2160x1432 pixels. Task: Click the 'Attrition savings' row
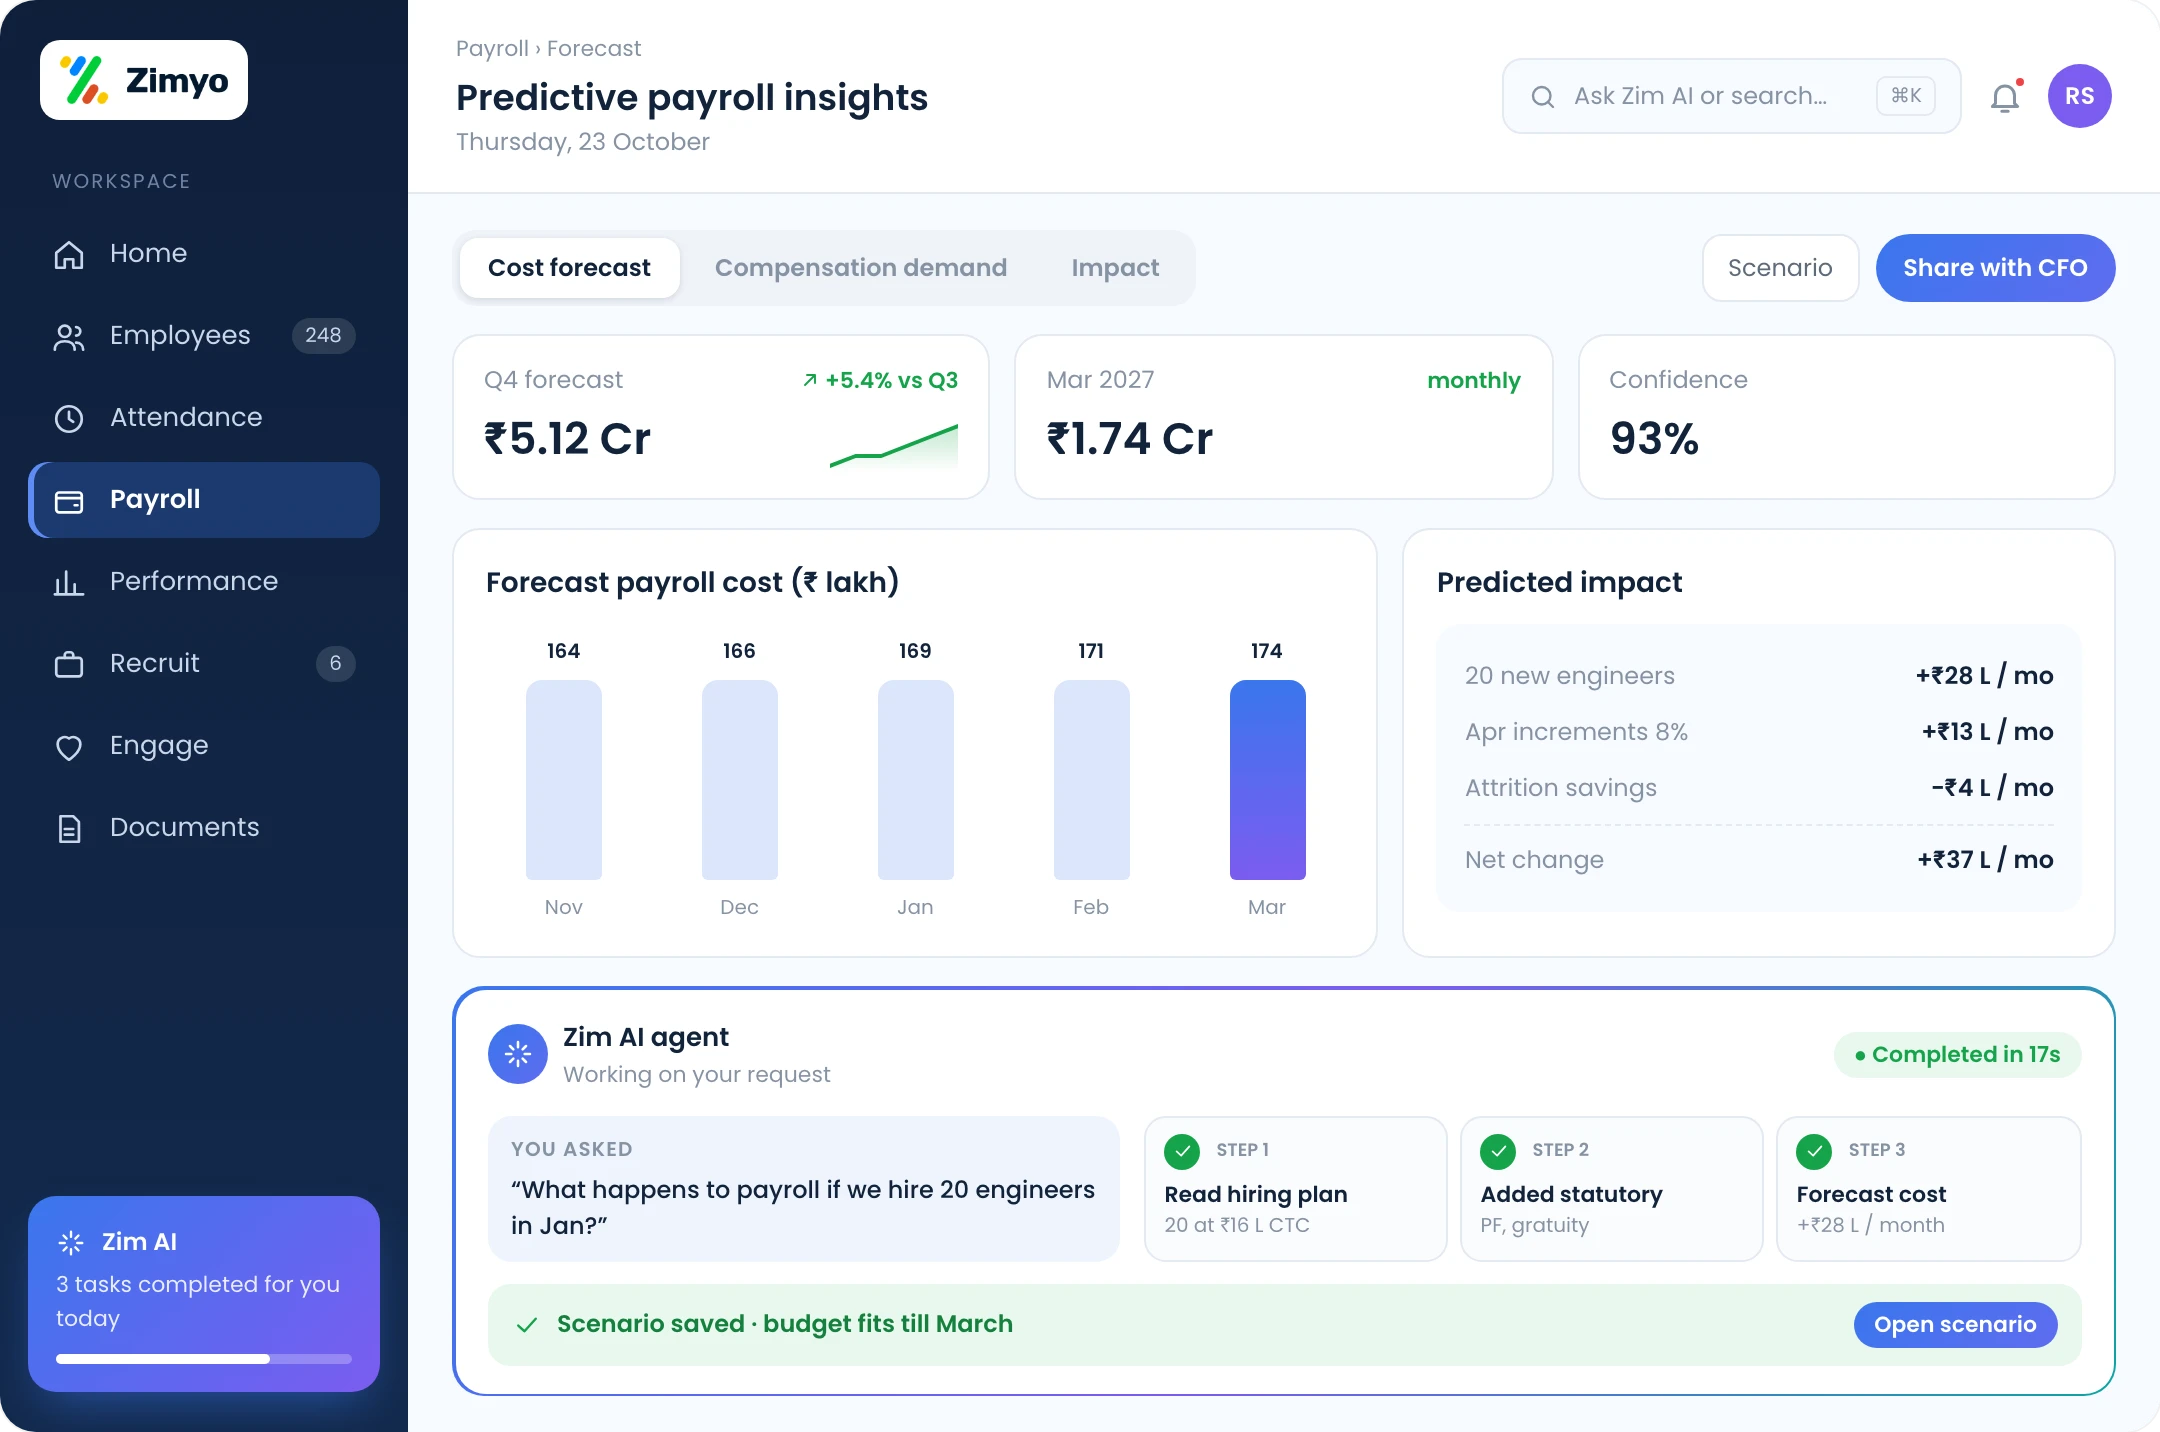coord(1758,788)
